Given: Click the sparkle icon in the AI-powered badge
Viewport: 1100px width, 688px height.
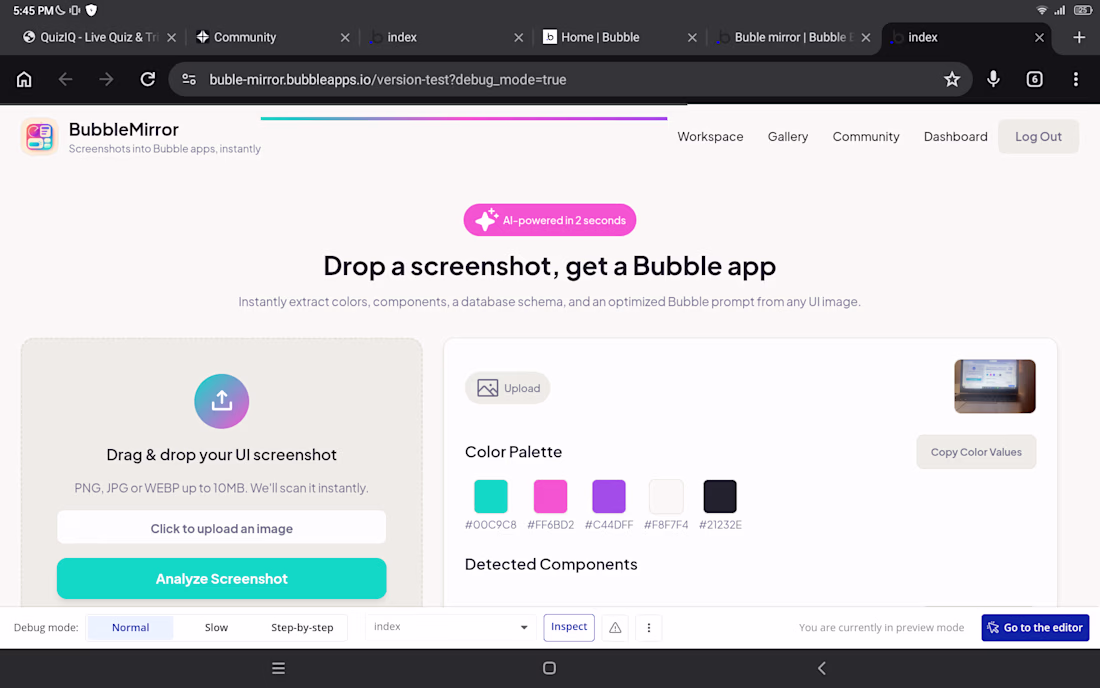Looking at the screenshot, I should coord(486,220).
